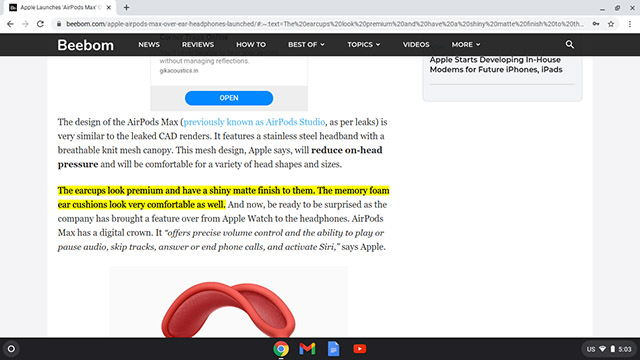Open 'Apple Starts Developing In-House Modems' article
The image size is (640, 360).
click(x=496, y=64)
